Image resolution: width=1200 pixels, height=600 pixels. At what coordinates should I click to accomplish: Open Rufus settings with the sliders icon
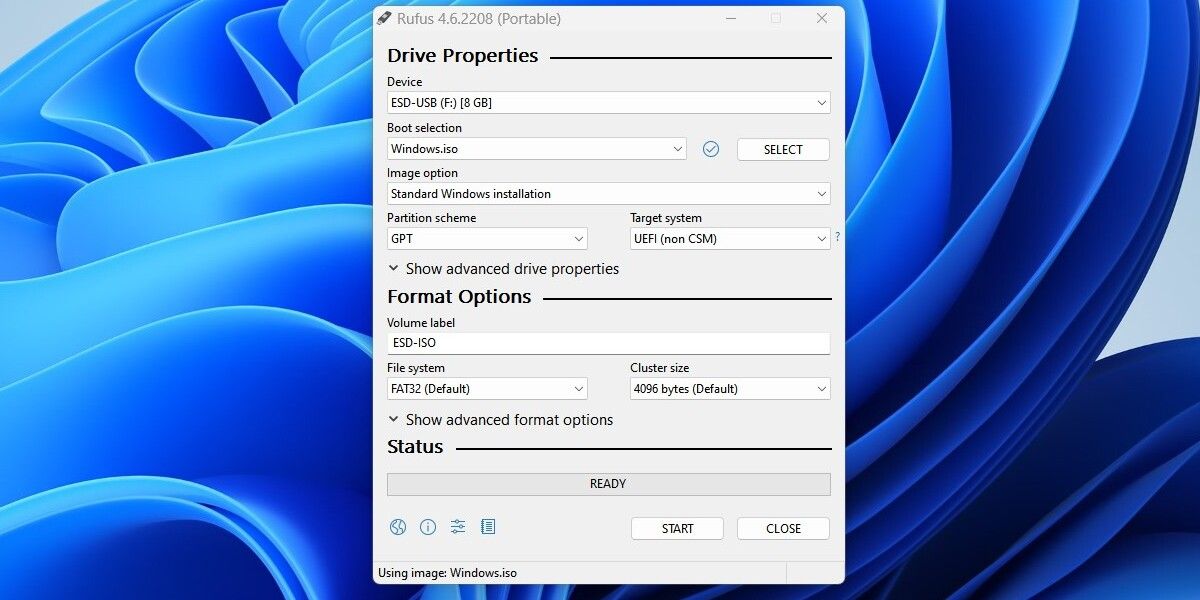(x=458, y=527)
